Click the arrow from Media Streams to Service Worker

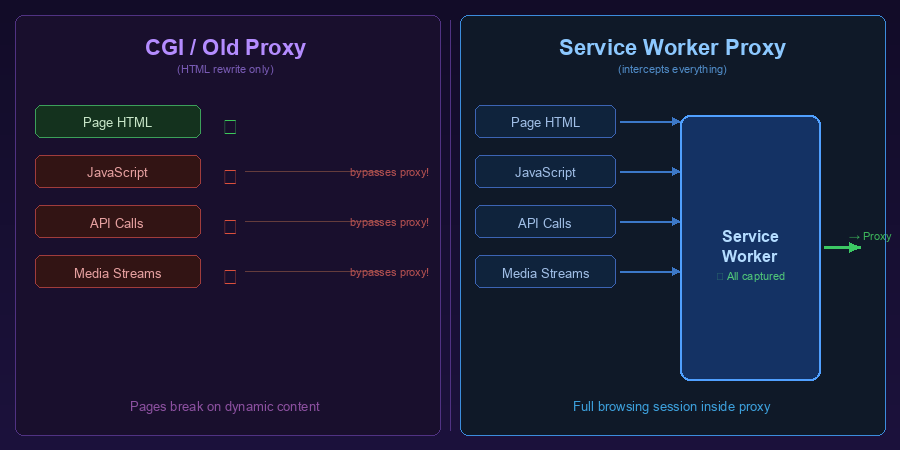point(649,272)
